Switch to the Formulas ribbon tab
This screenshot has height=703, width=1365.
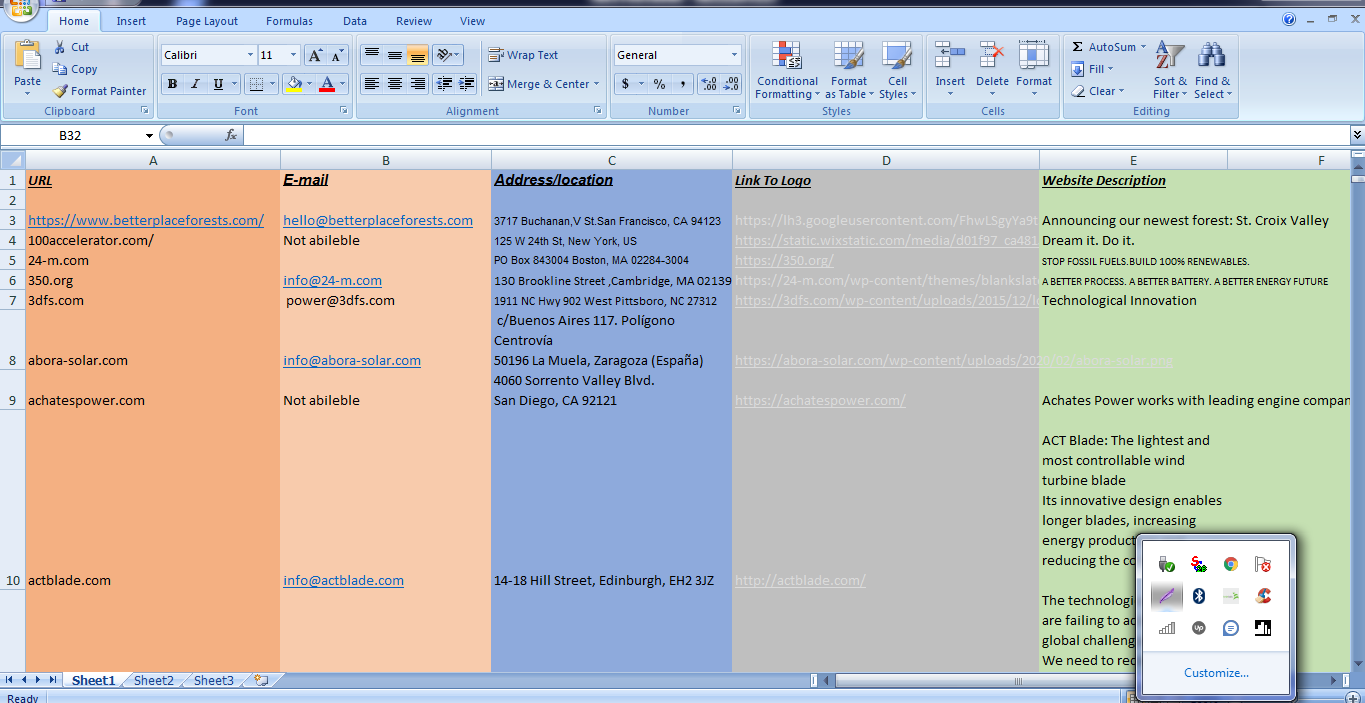tap(289, 20)
